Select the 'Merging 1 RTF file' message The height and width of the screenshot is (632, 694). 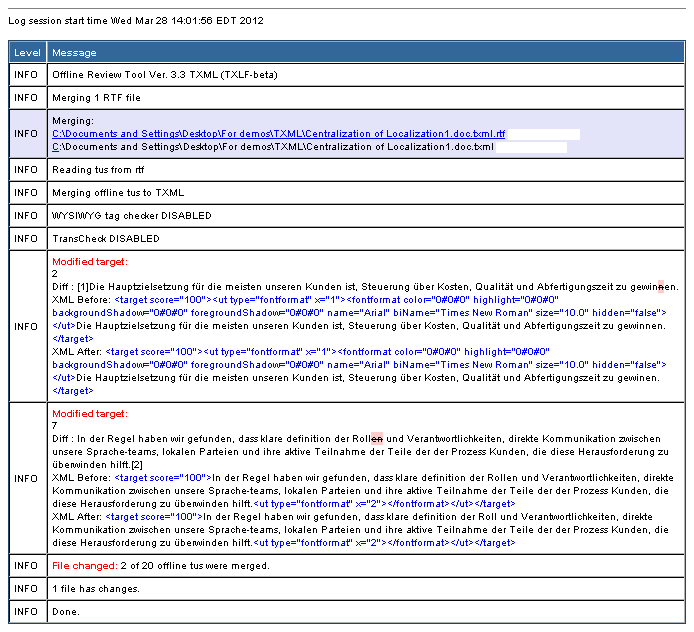(x=96, y=98)
